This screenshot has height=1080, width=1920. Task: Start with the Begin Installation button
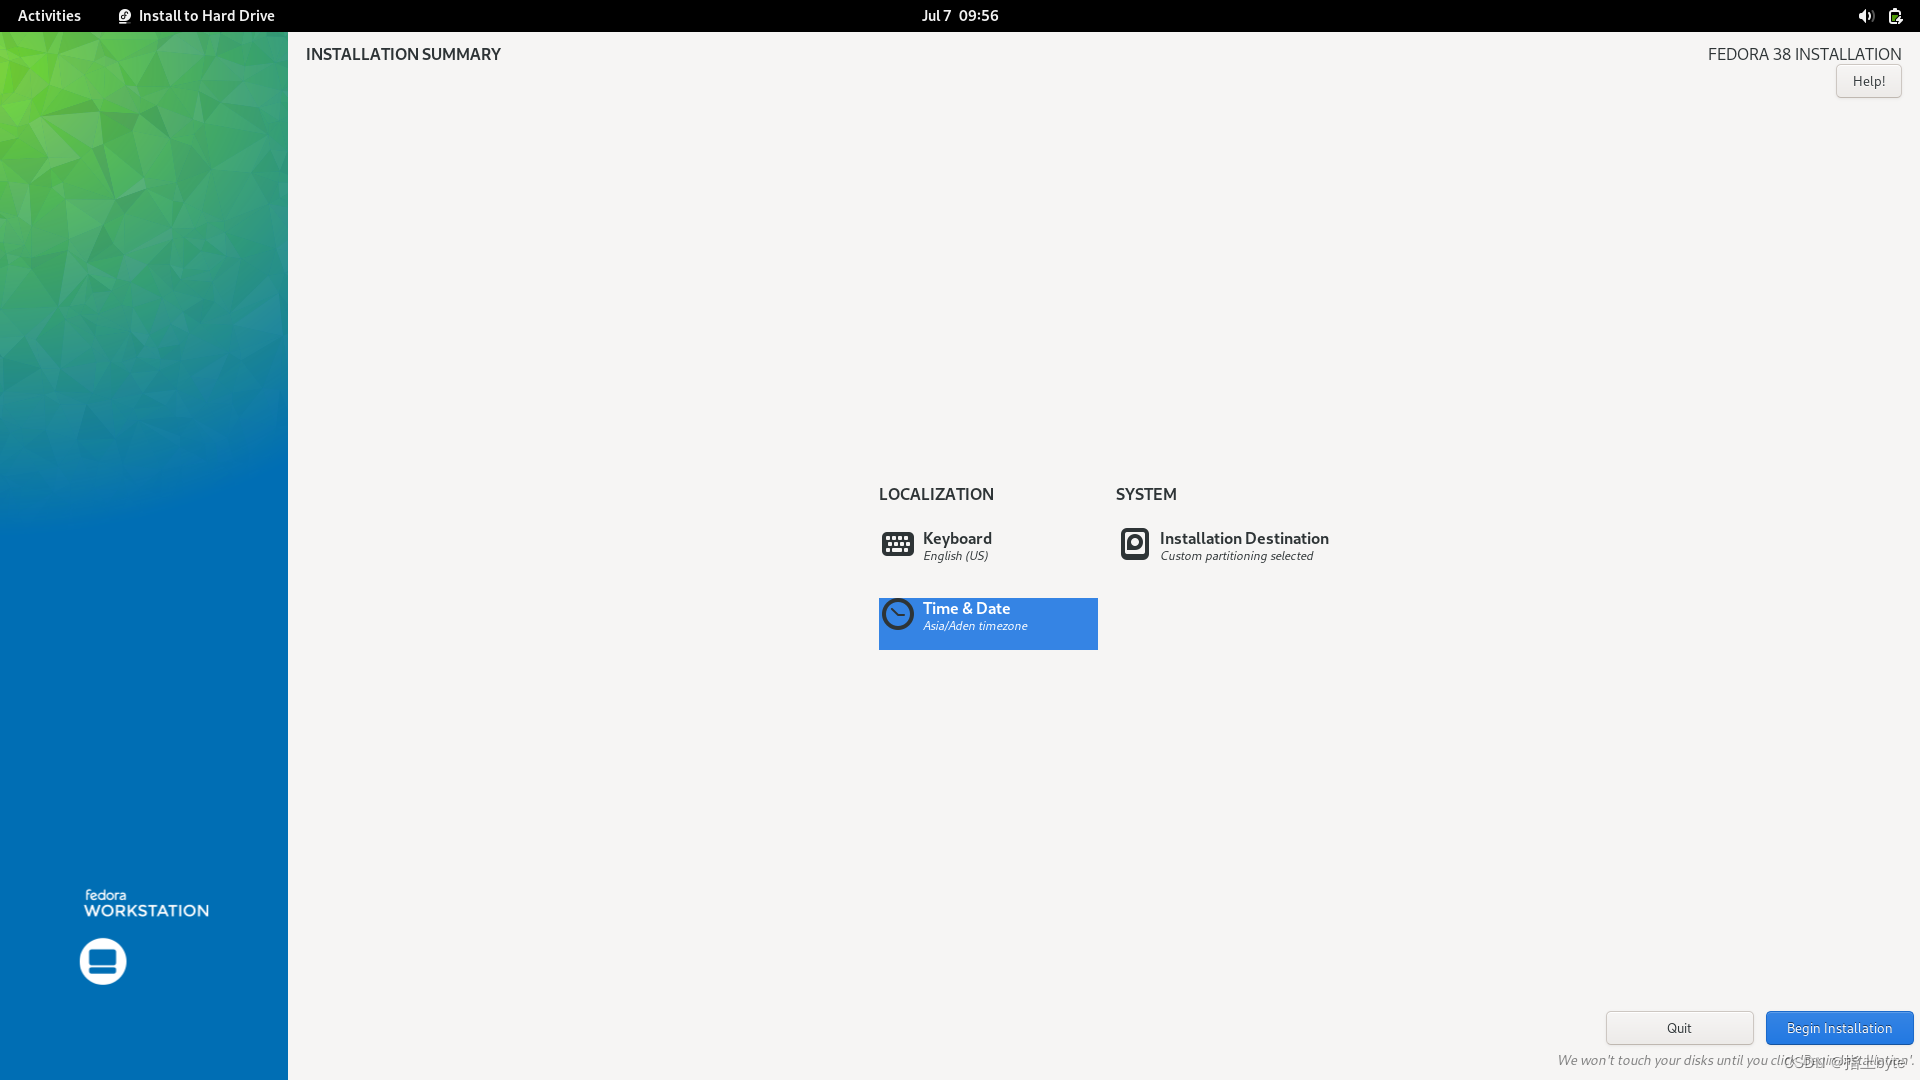click(1839, 1028)
